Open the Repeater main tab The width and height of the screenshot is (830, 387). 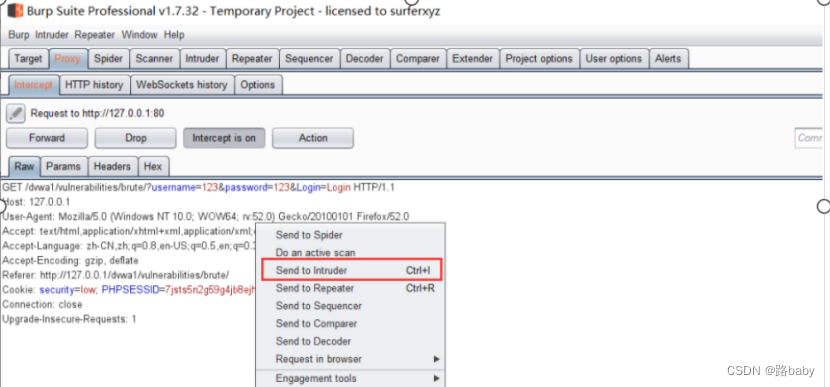point(252,59)
